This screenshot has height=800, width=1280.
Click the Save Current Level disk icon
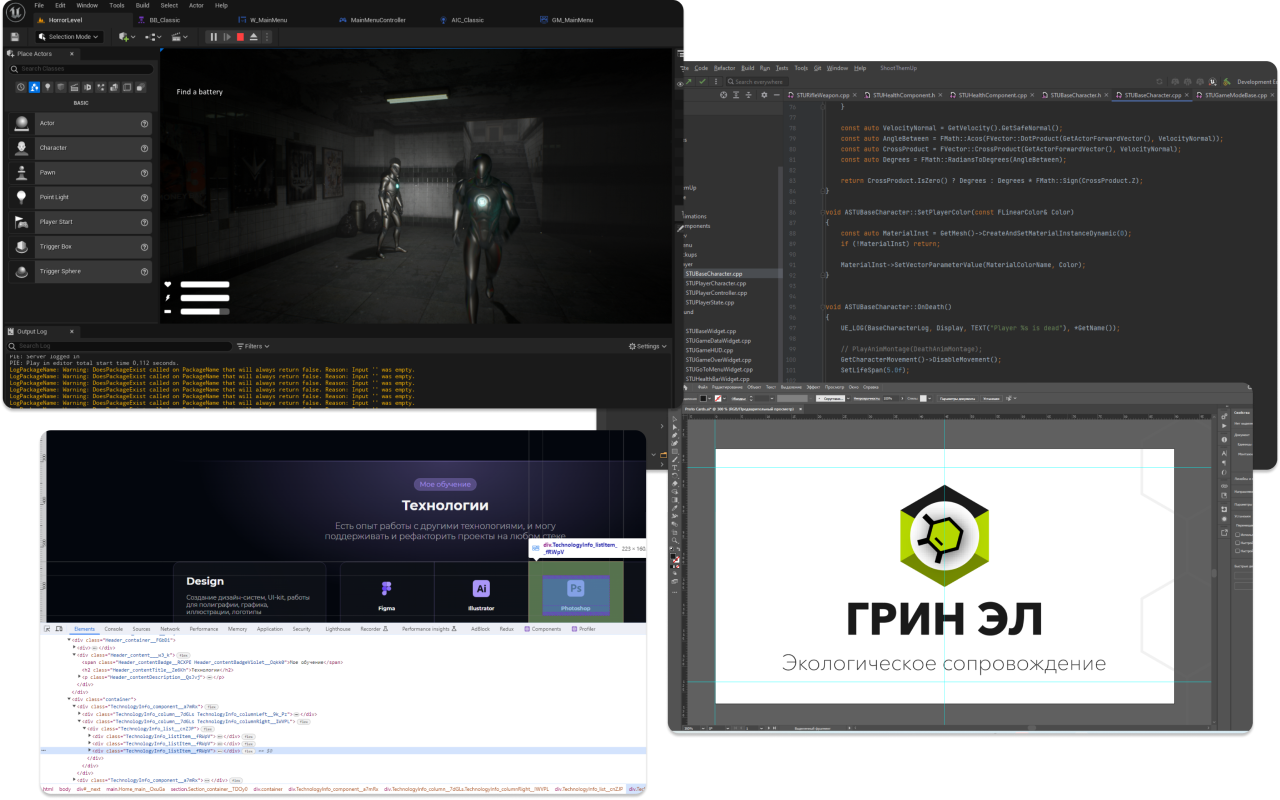[x=15, y=37]
